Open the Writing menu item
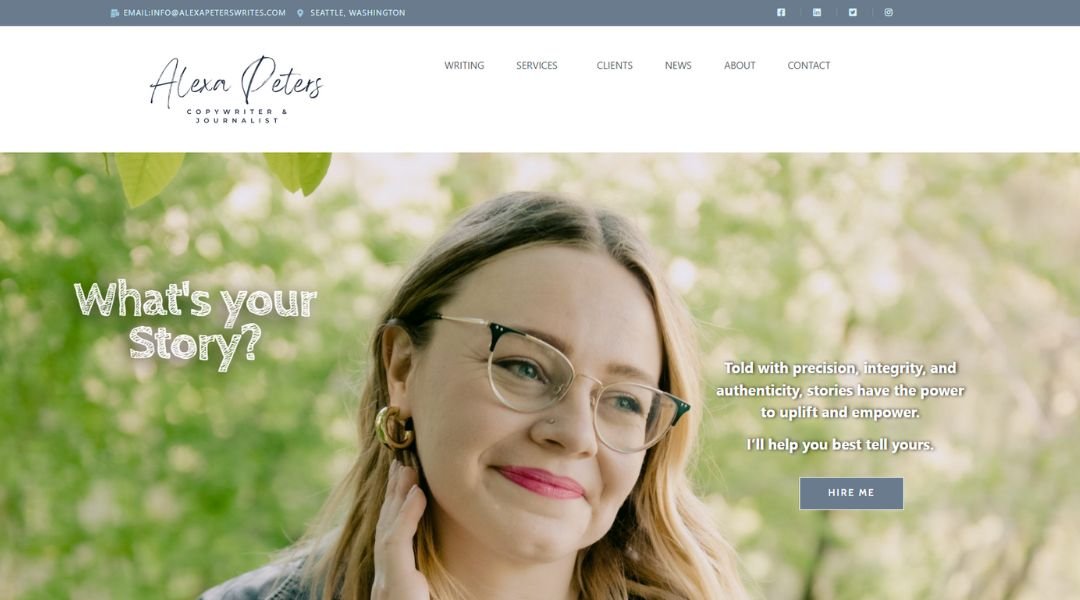This screenshot has height=600, width=1080. [x=464, y=65]
